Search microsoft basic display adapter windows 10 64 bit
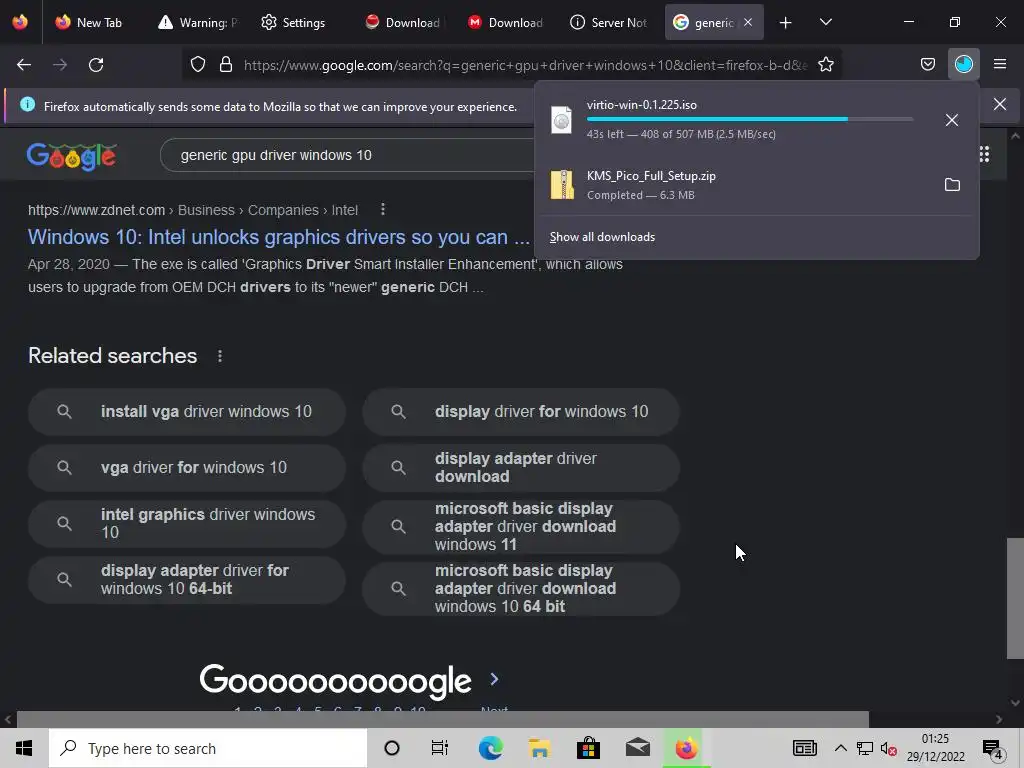This screenshot has height=768, width=1024. point(521,588)
